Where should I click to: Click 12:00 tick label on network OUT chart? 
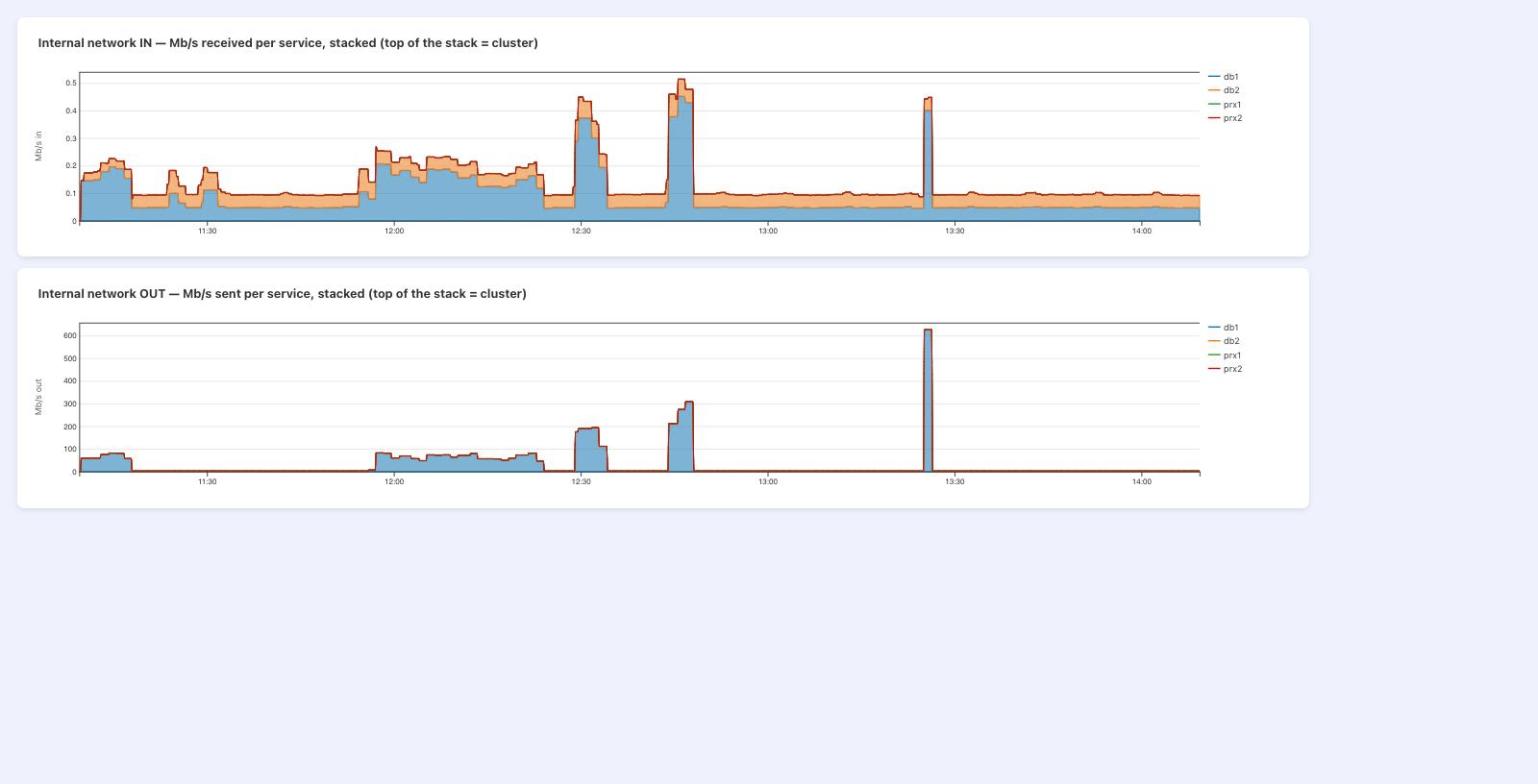pyautogui.click(x=394, y=482)
